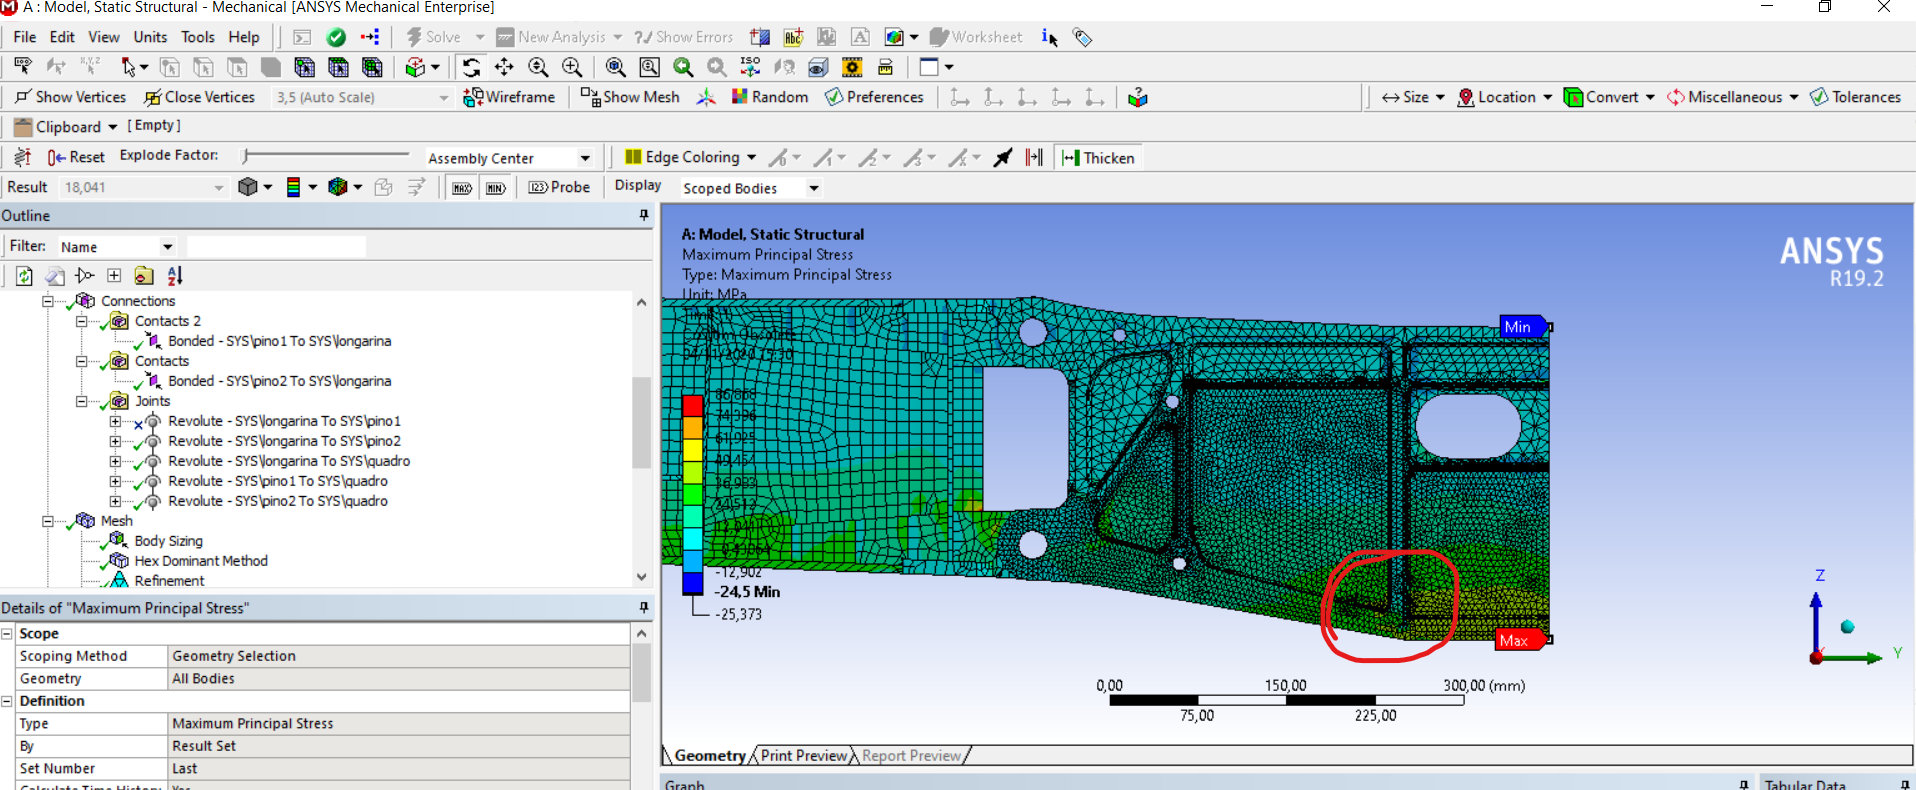The width and height of the screenshot is (1916, 790).
Task: Click Sort Ascending A-Z icon in Outline
Action: 175,276
